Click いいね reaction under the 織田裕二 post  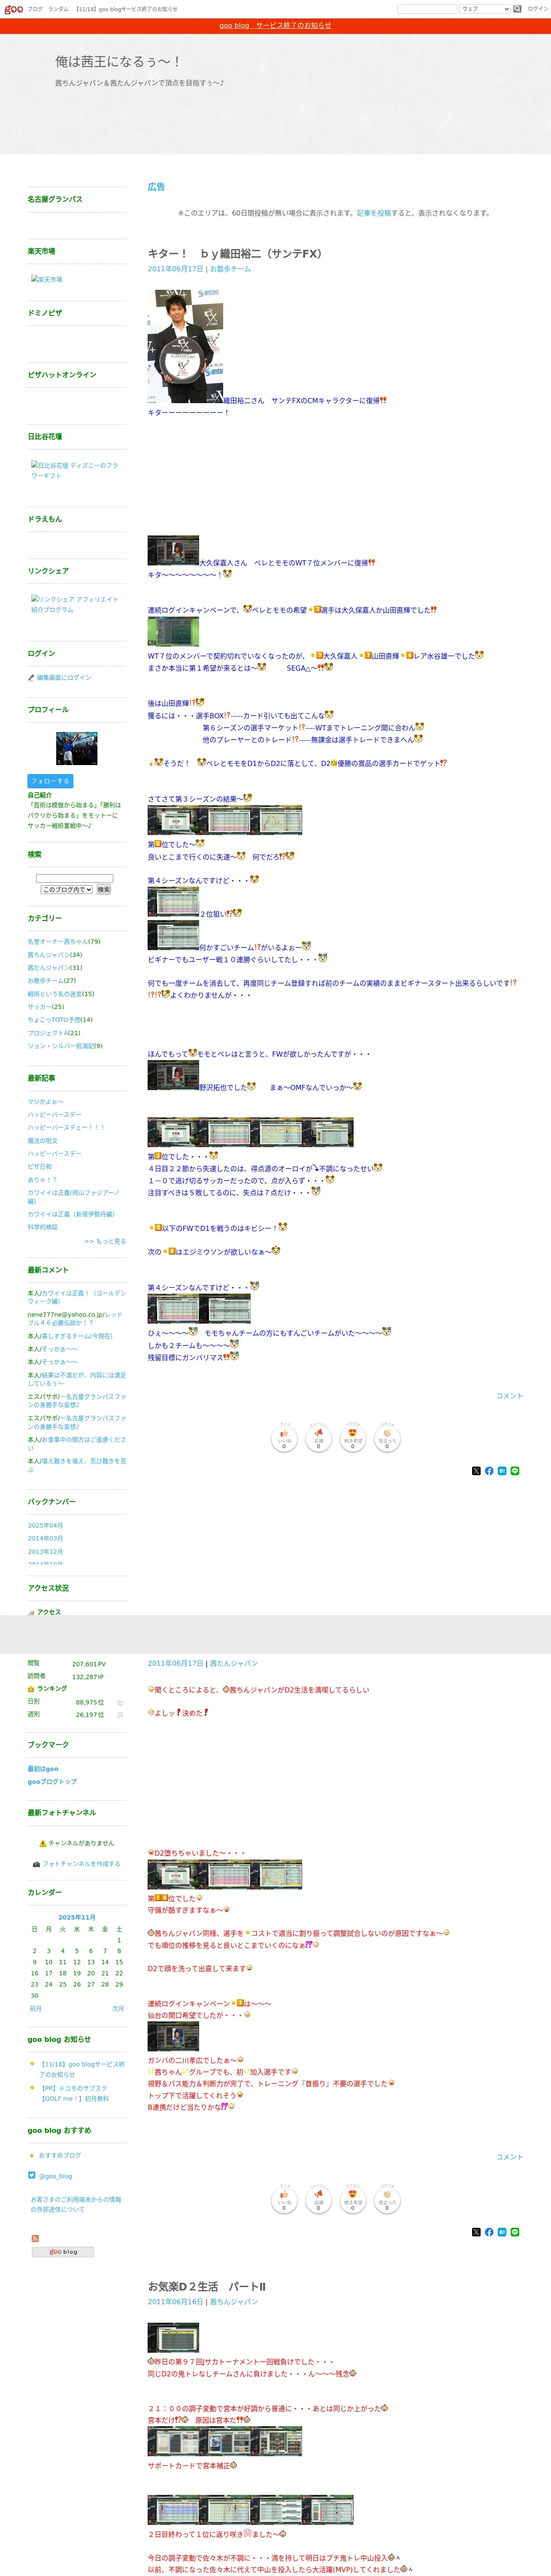tap(284, 1438)
